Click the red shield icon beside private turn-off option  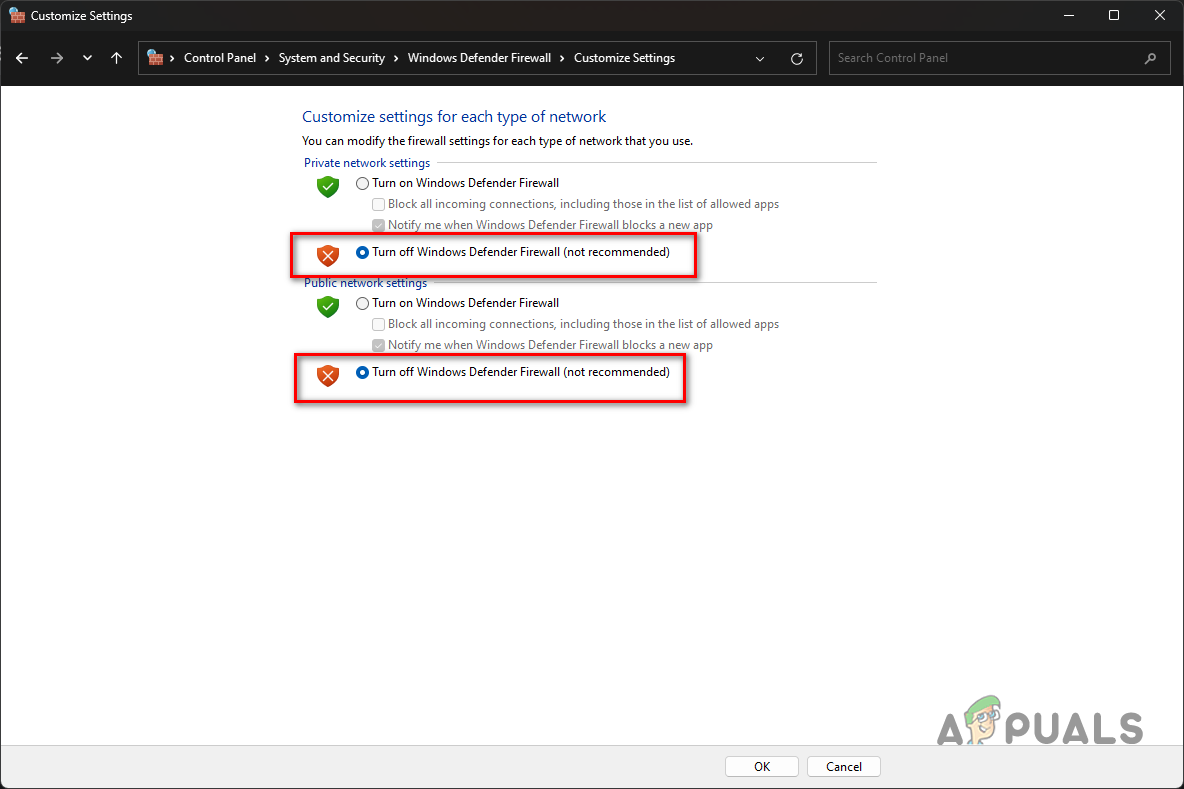(327, 255)
